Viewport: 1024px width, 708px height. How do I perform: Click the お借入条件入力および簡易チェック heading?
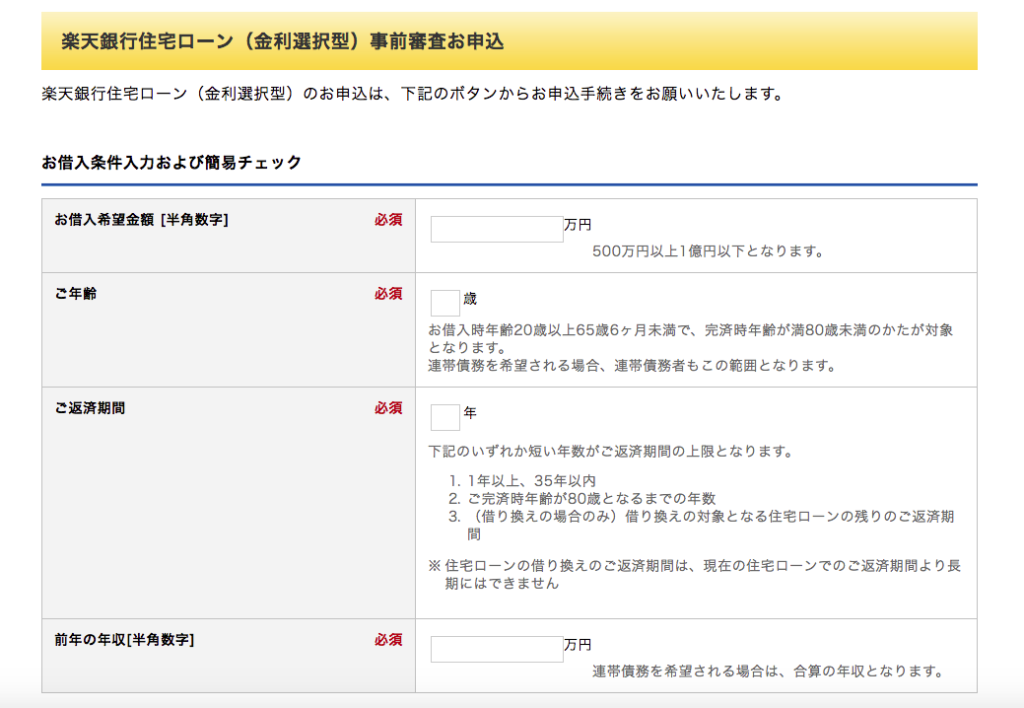tap(172, 162)
